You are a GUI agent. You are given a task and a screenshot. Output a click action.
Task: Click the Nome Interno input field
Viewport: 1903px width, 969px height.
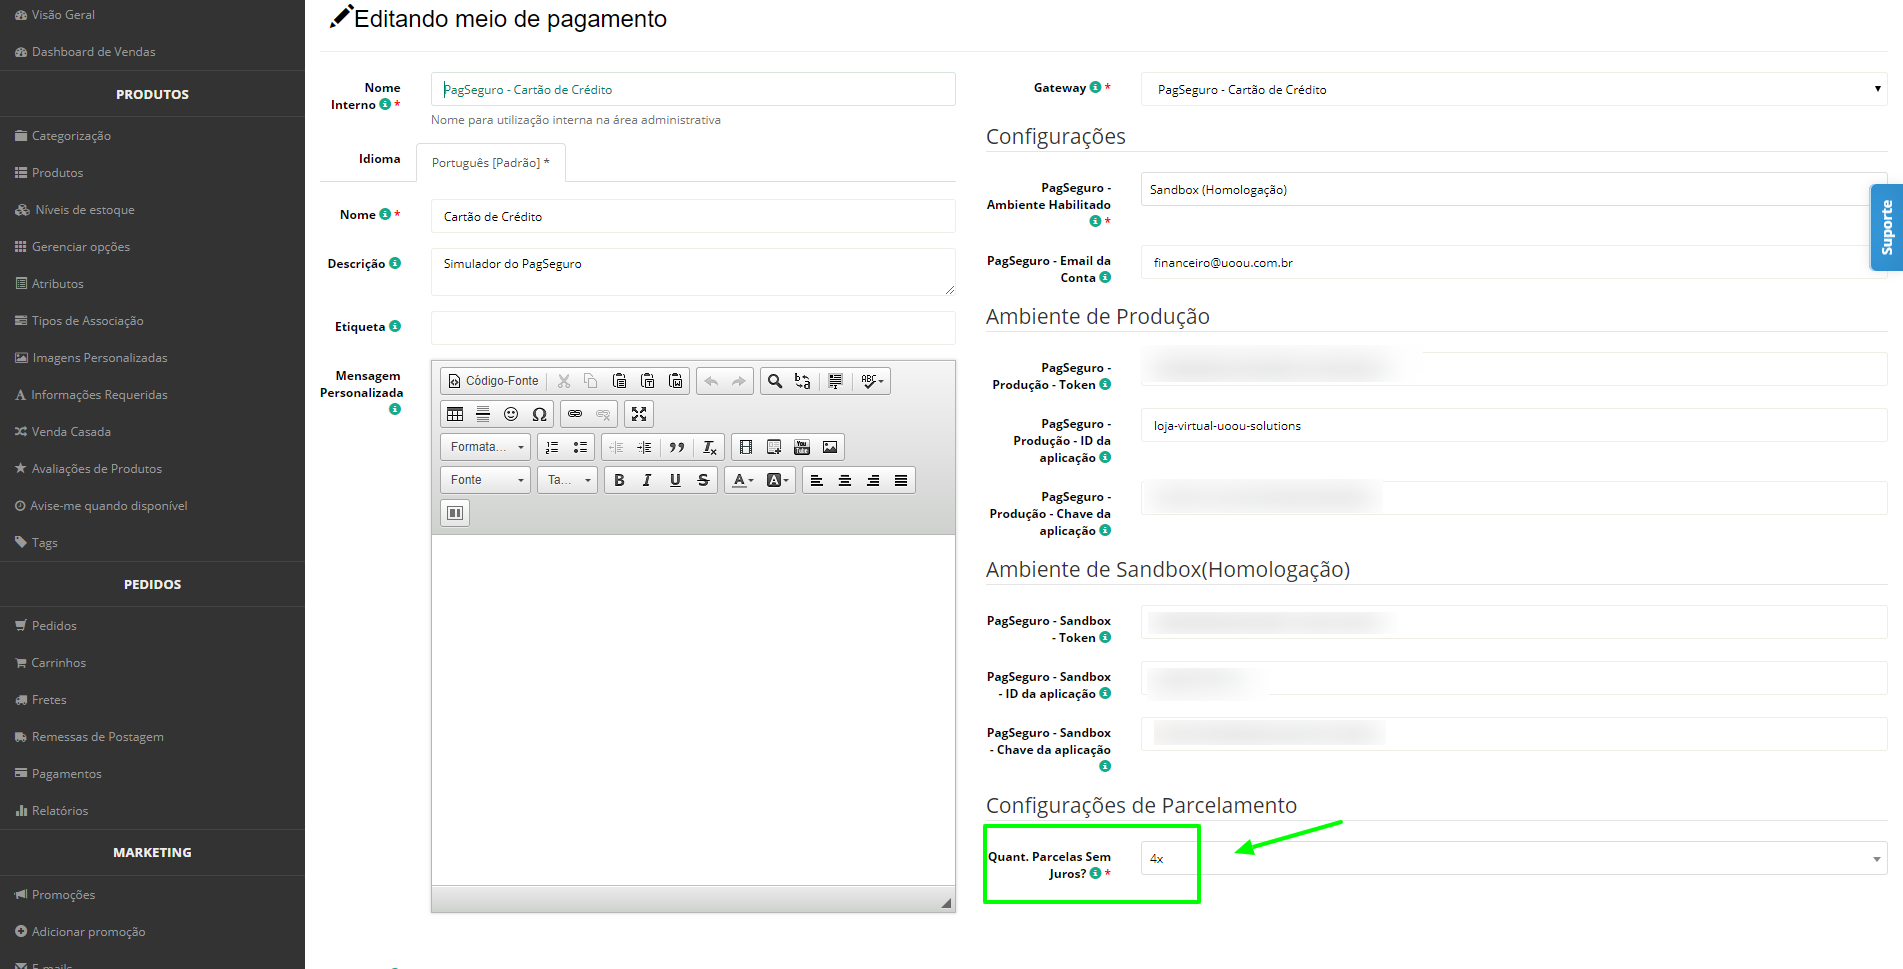click(x=693, y=89)
